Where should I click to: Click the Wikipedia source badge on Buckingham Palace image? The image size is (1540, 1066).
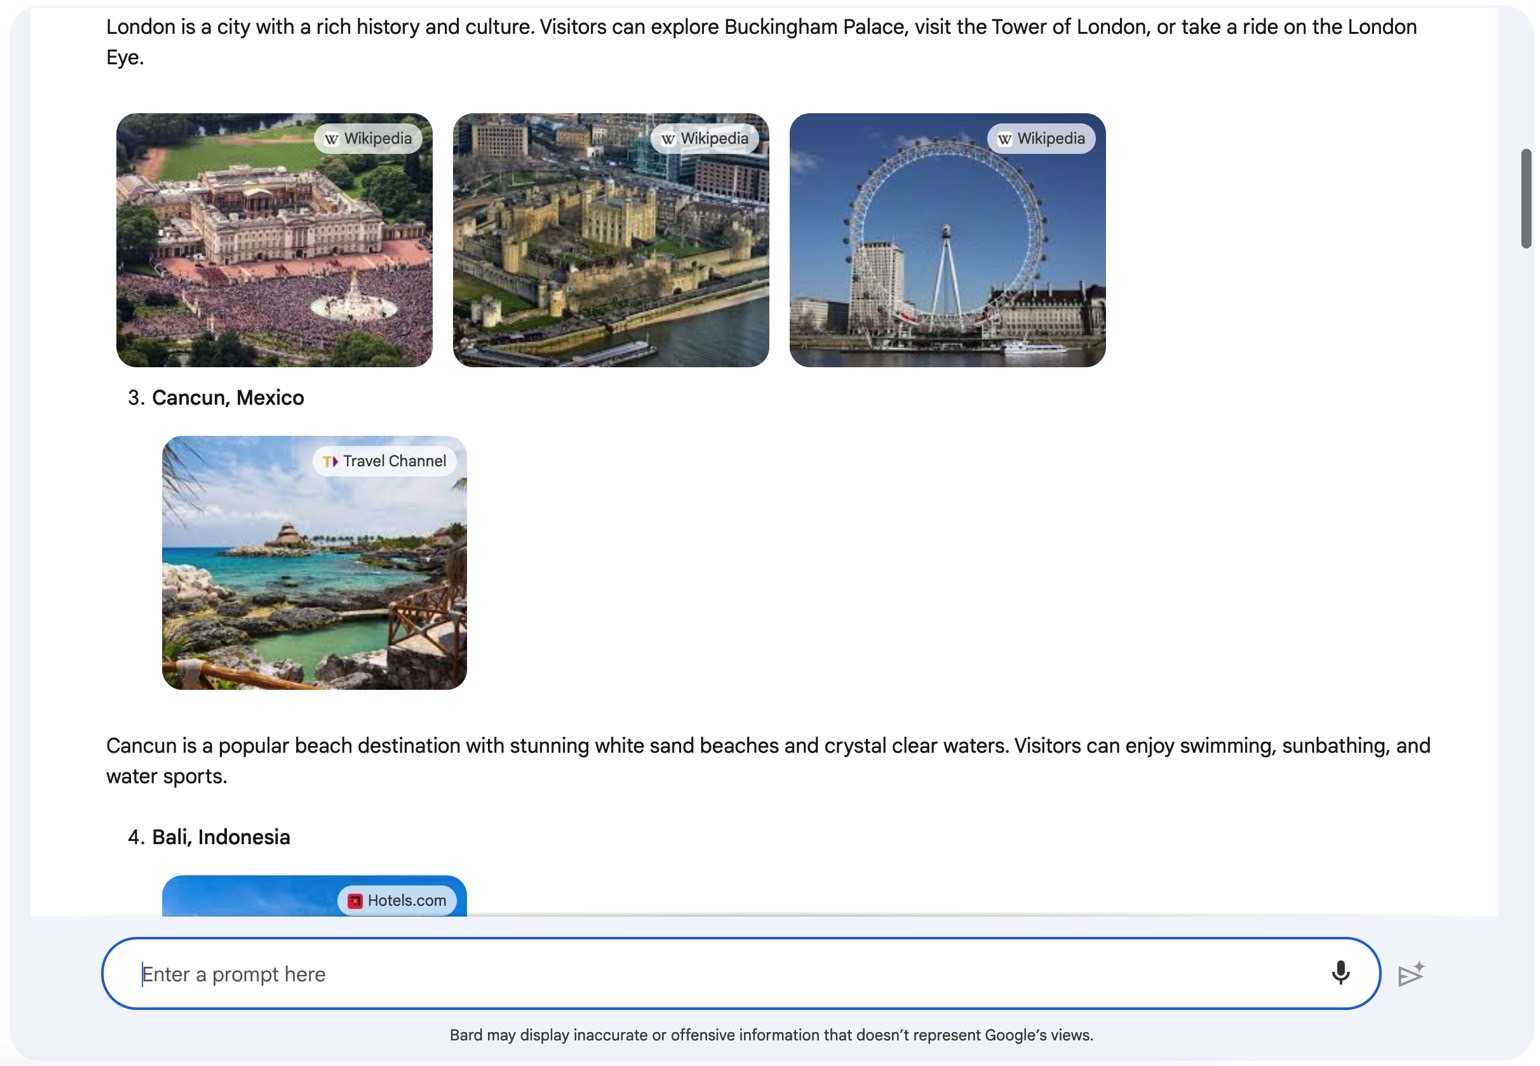click(x=368, y=139)
